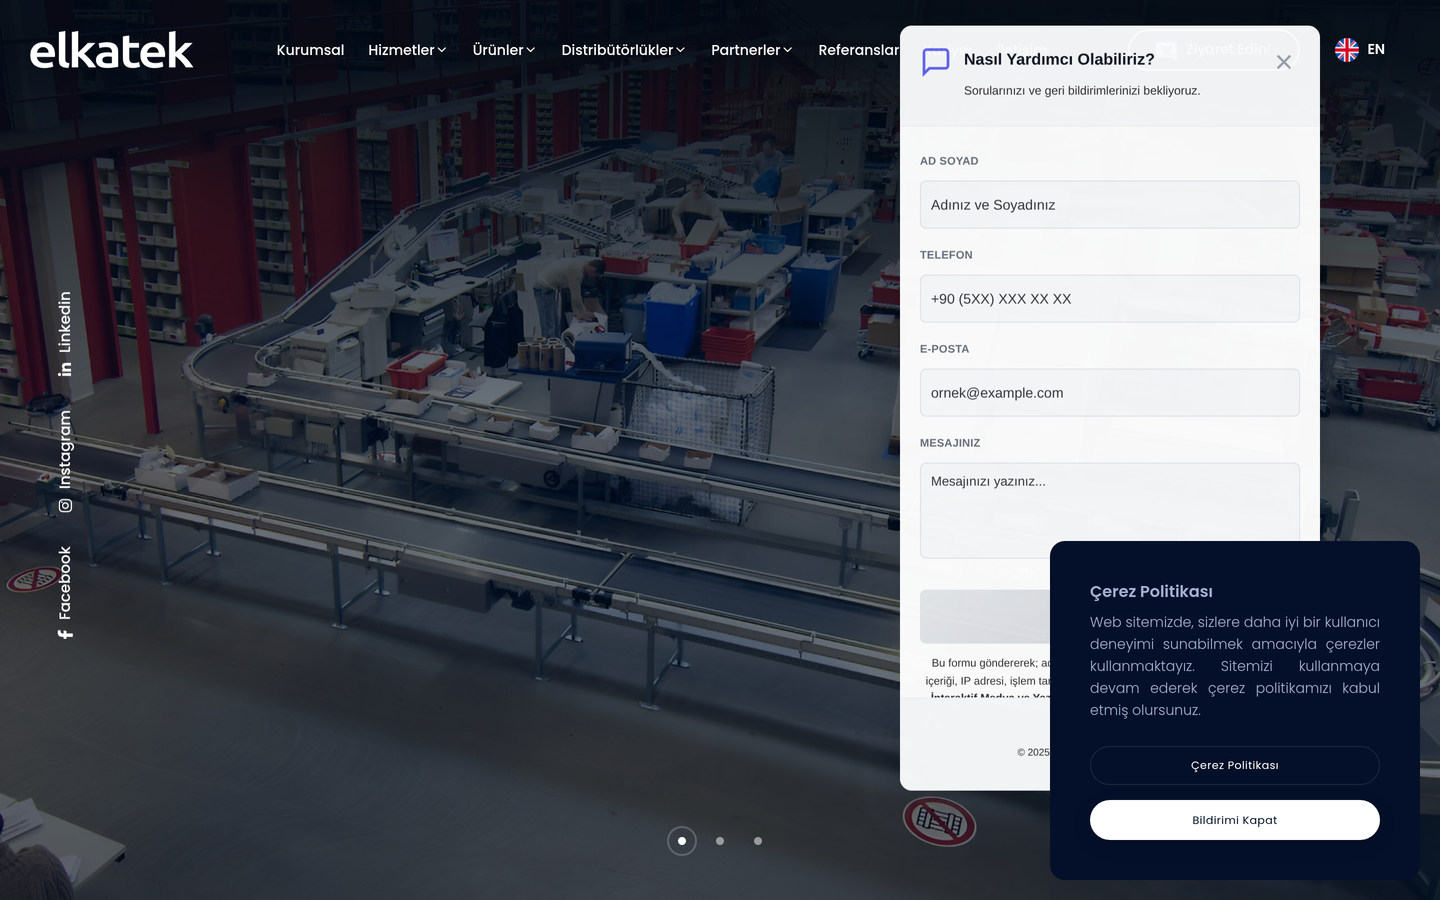Click the "Çerez Politikası" cookie heading
This screenshot has height=900, width=1440.
pos(1151,592)
